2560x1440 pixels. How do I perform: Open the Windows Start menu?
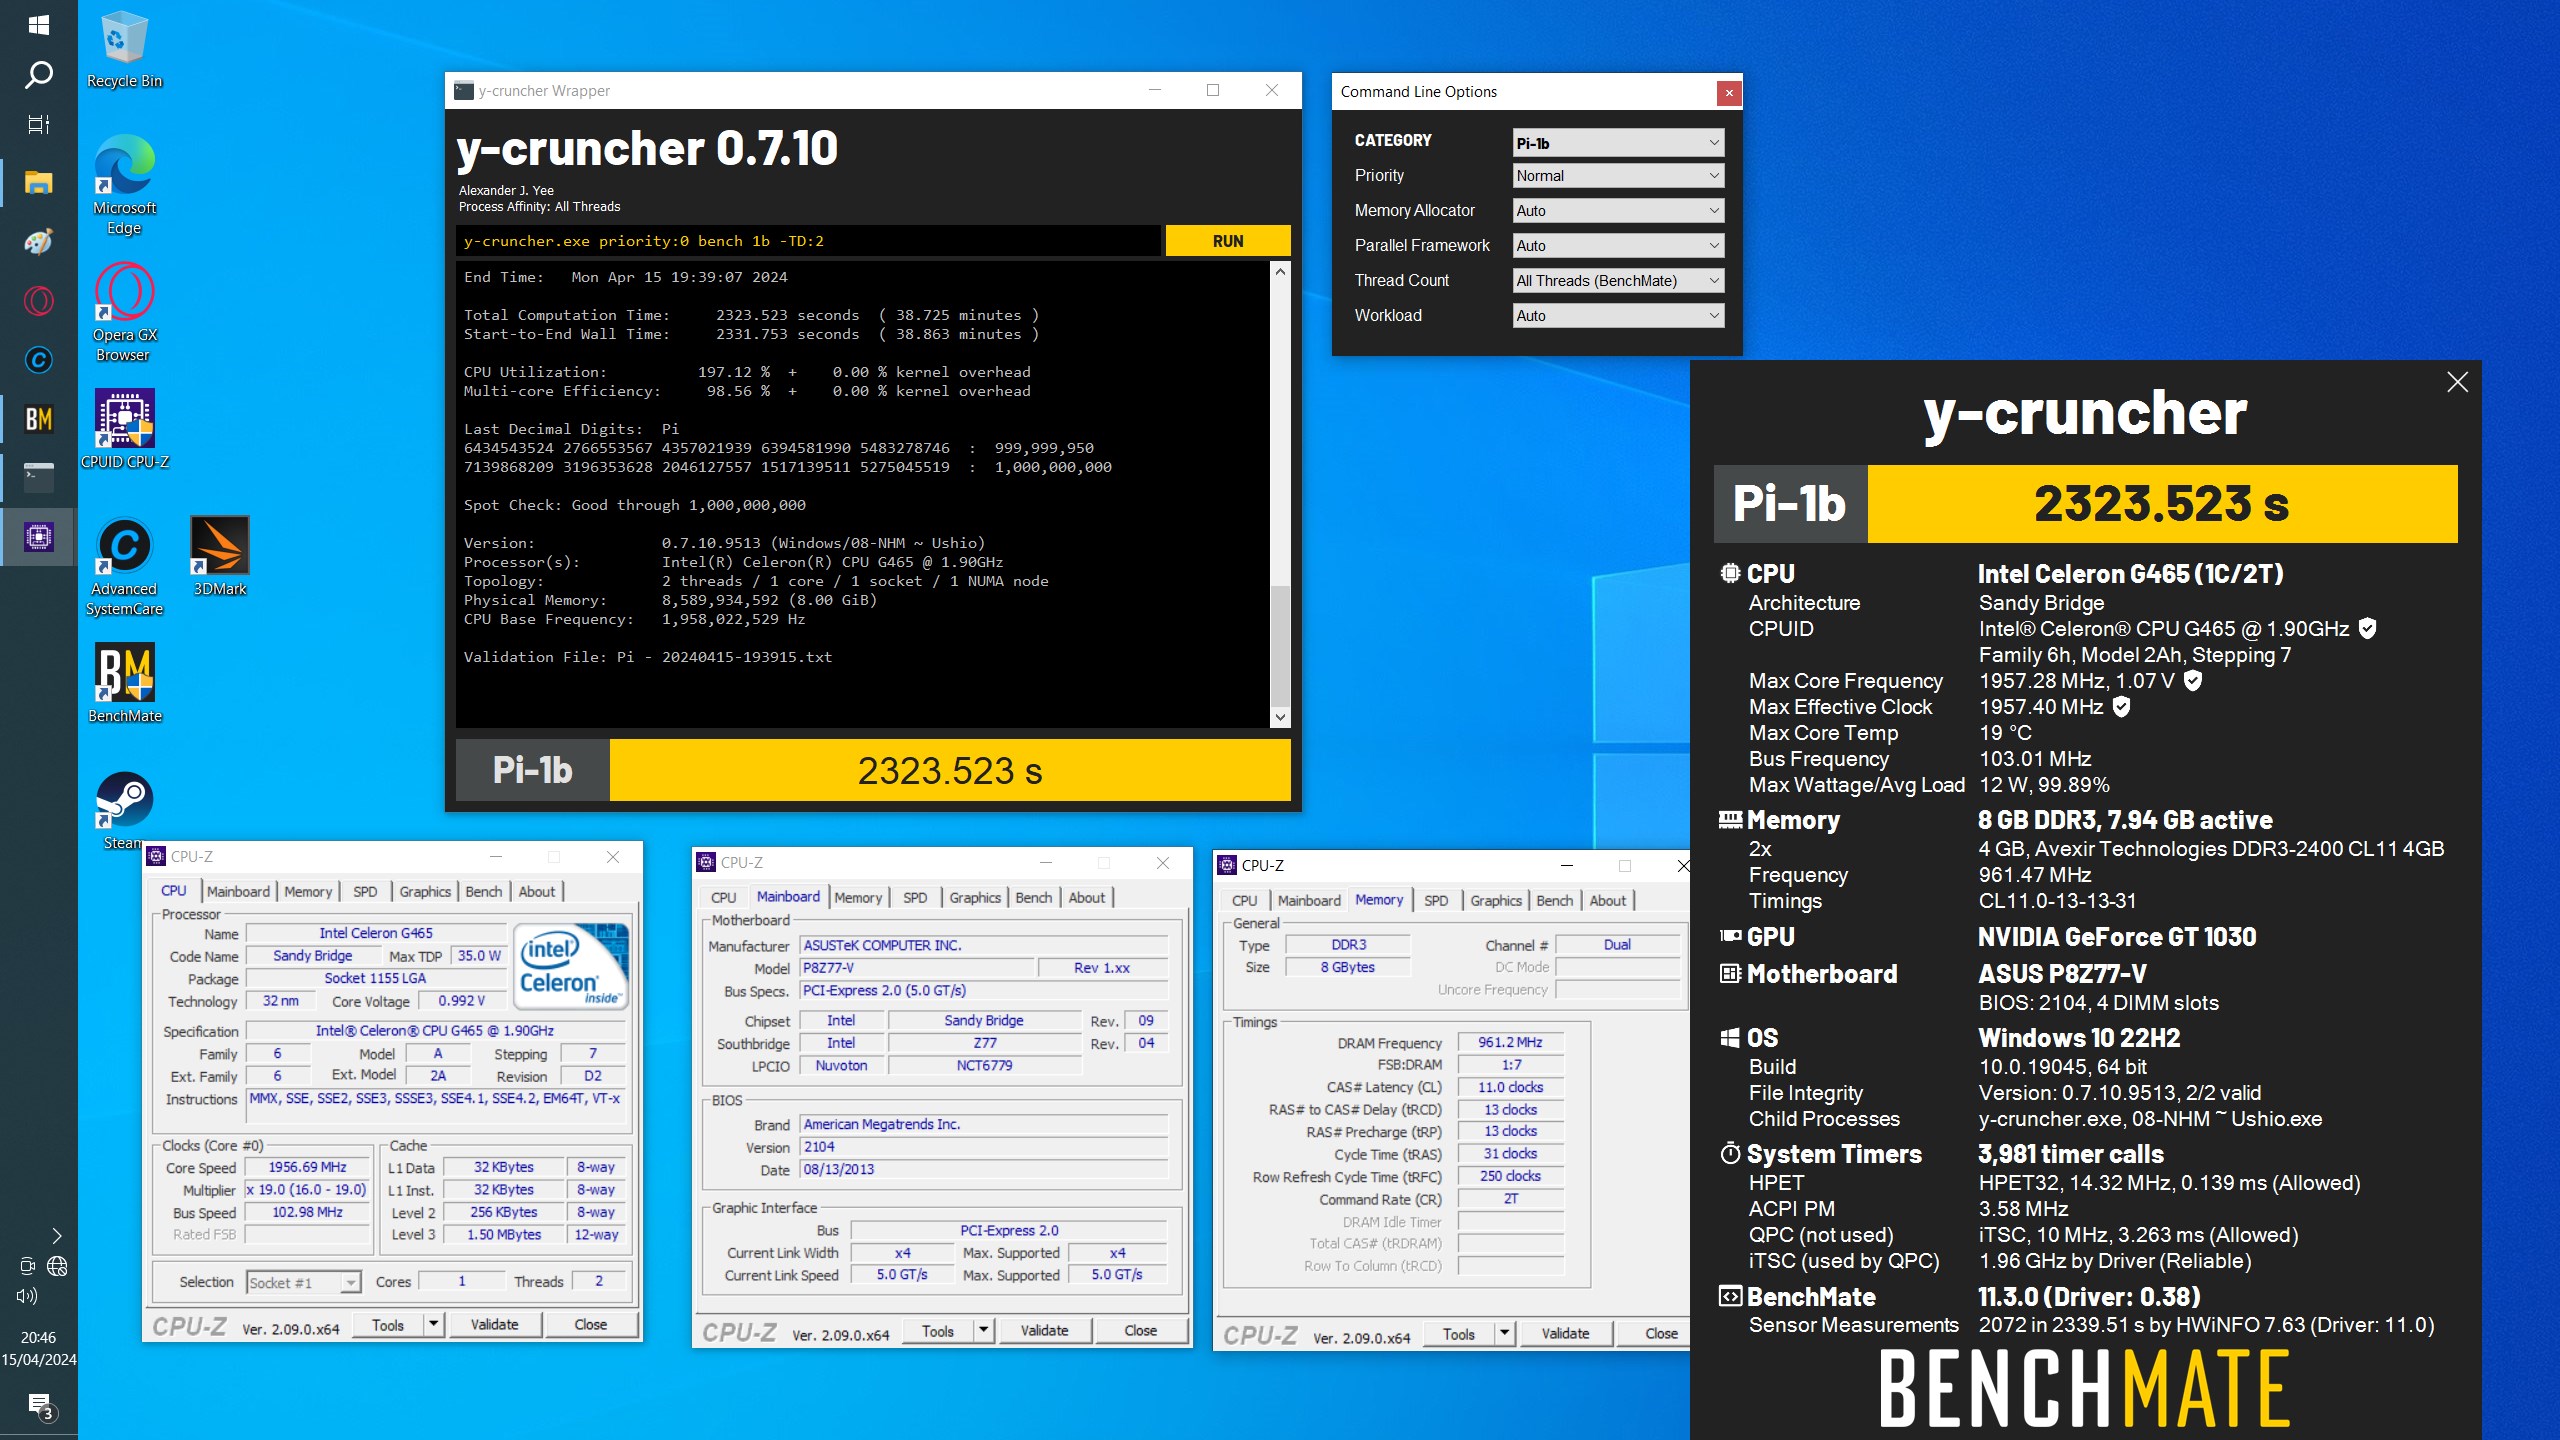(39, 24)
